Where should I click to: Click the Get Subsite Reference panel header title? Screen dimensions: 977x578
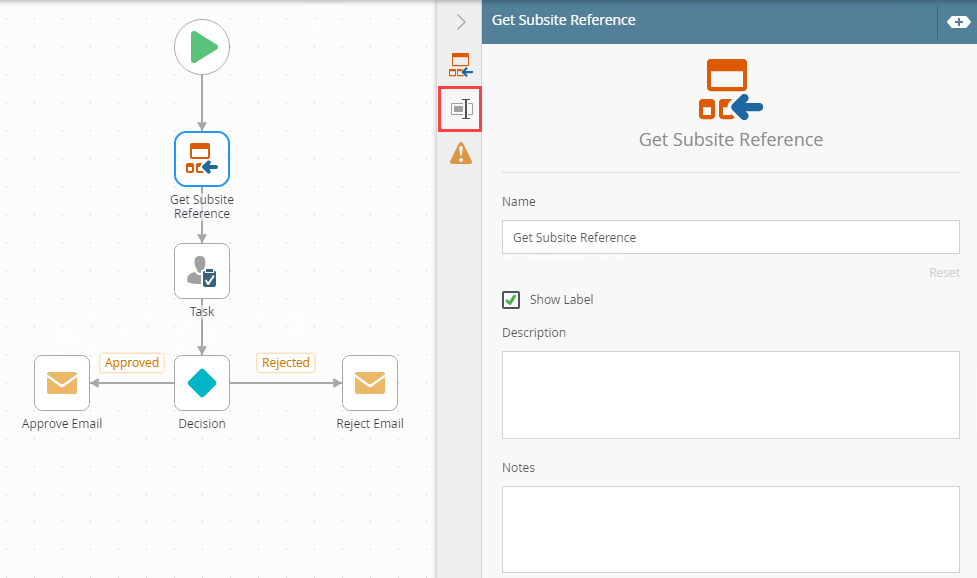564,20
